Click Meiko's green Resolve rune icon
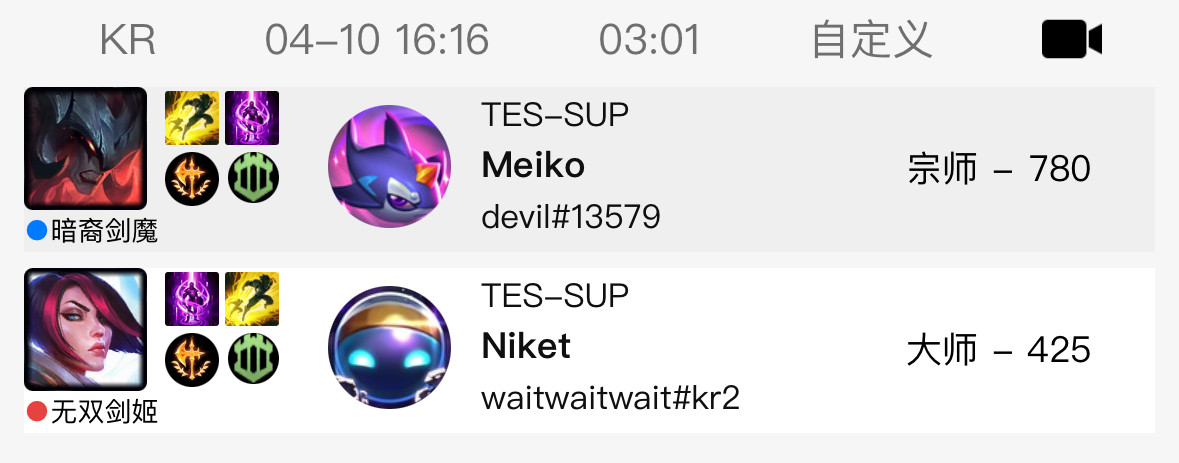 [253, 179]
